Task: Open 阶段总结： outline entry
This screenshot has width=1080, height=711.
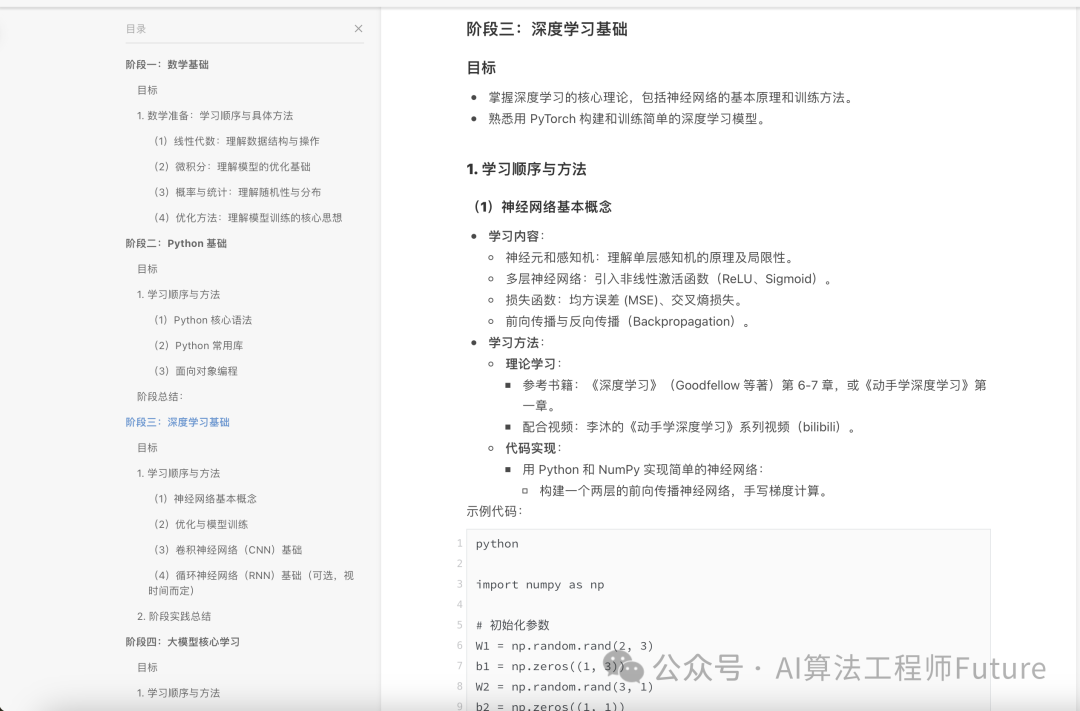Action: click(x=160, y=396)
